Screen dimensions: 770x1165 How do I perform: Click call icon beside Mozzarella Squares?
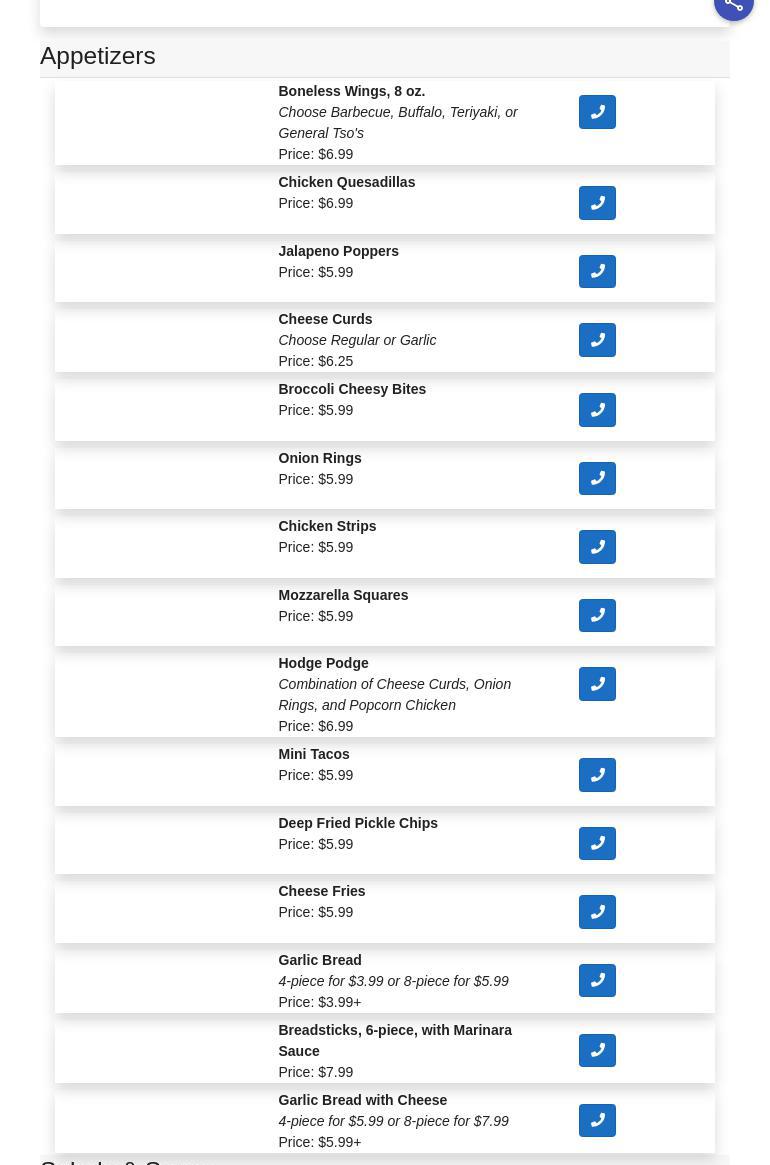click(597, 616)
